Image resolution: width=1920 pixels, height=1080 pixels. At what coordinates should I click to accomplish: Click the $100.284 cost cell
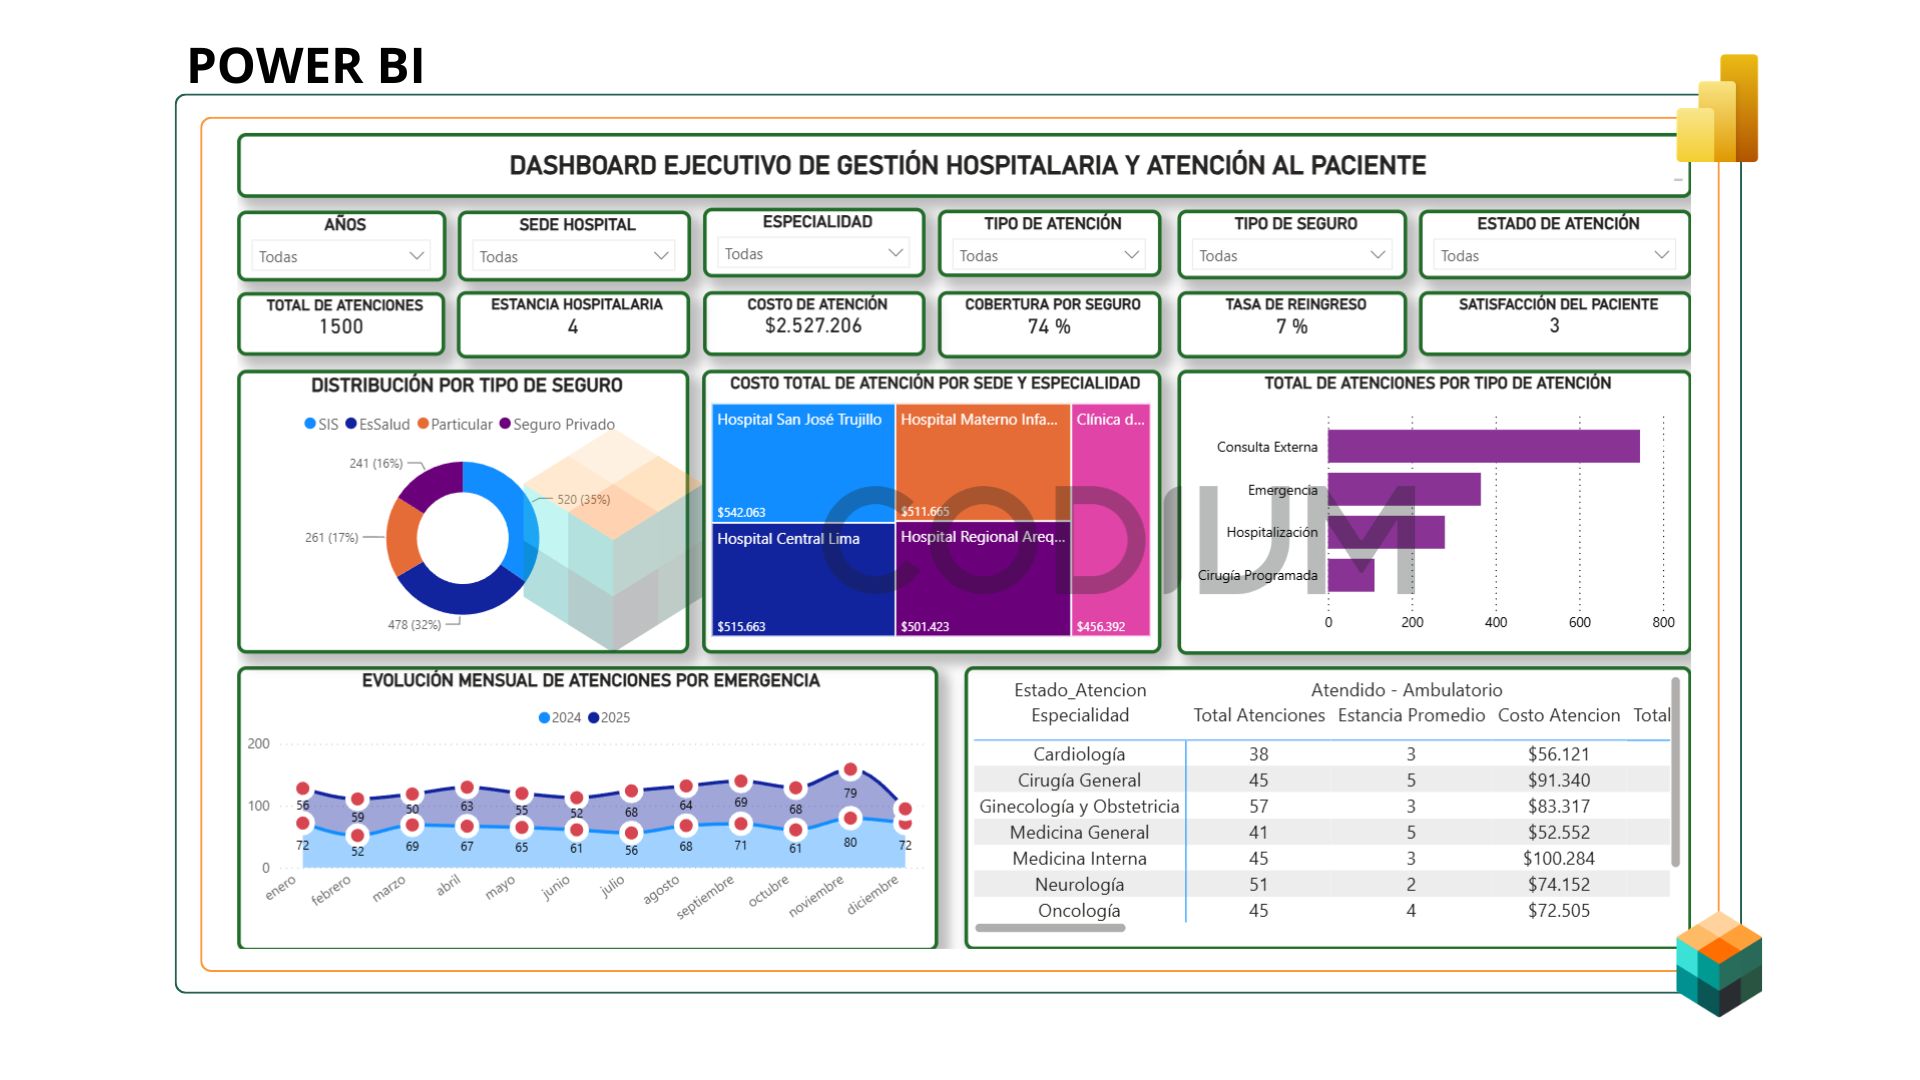coord(1558,858)
